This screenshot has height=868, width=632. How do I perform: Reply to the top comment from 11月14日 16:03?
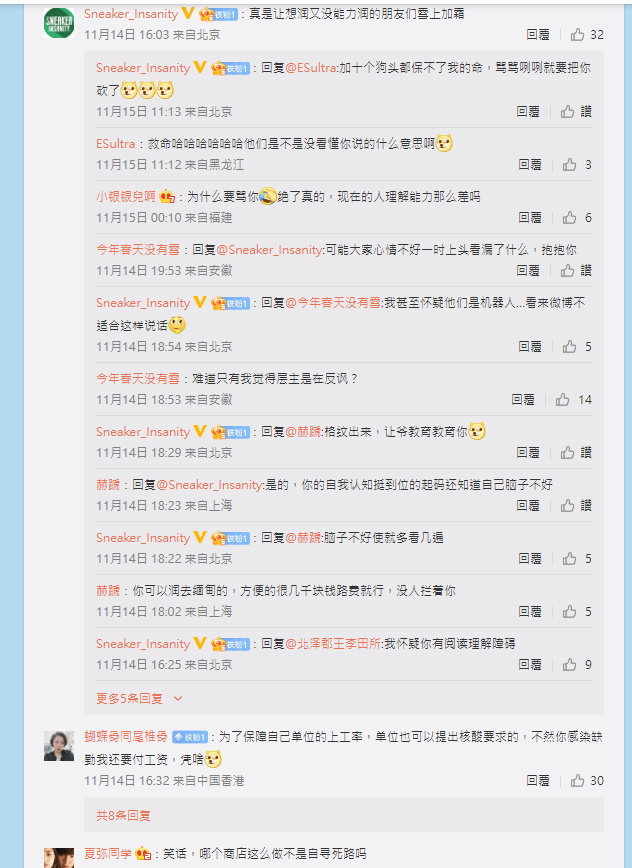(538, 35)
